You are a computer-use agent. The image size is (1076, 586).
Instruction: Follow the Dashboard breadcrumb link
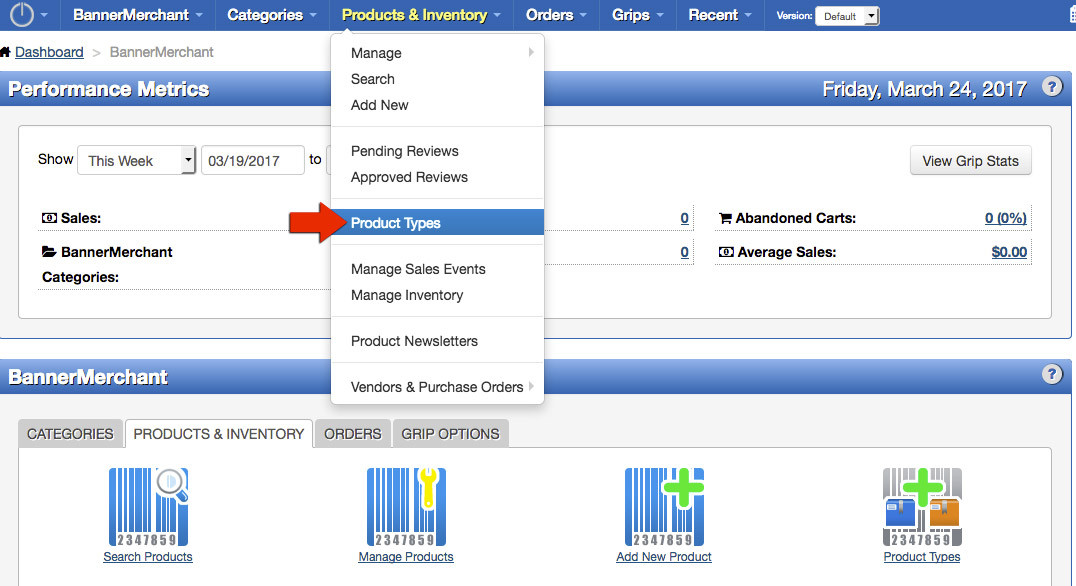tap(49, 52)
